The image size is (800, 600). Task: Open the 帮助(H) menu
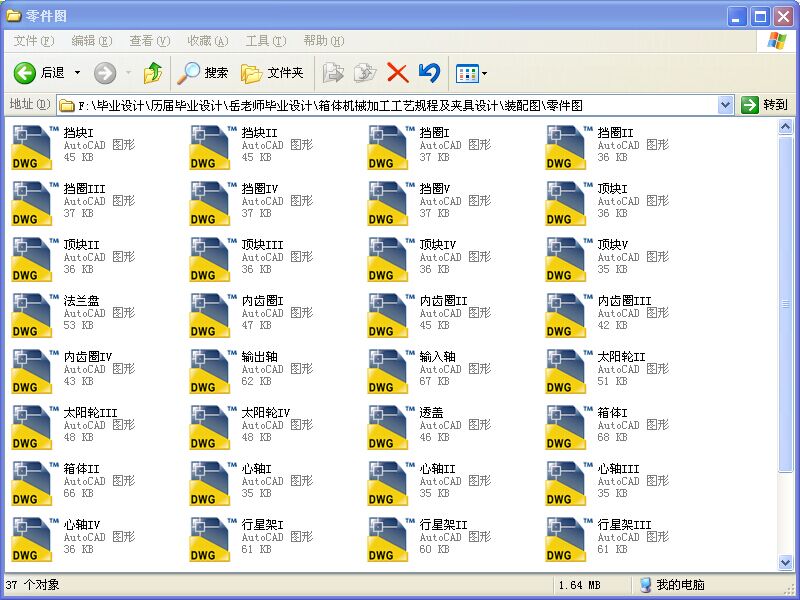(x=324, y=41)
